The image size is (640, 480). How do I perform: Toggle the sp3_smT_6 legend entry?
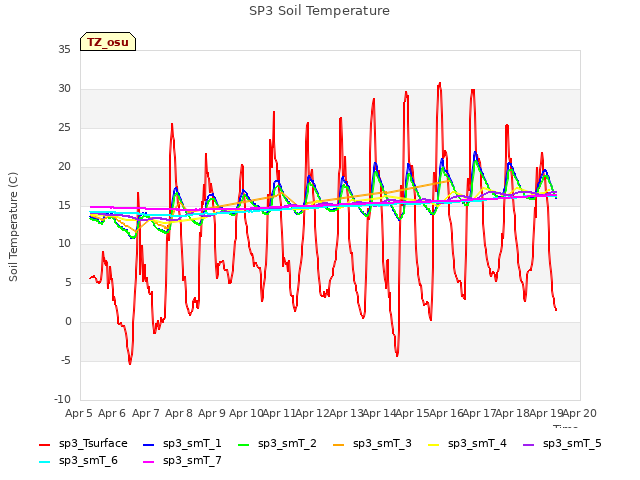[x=78, y=461]
